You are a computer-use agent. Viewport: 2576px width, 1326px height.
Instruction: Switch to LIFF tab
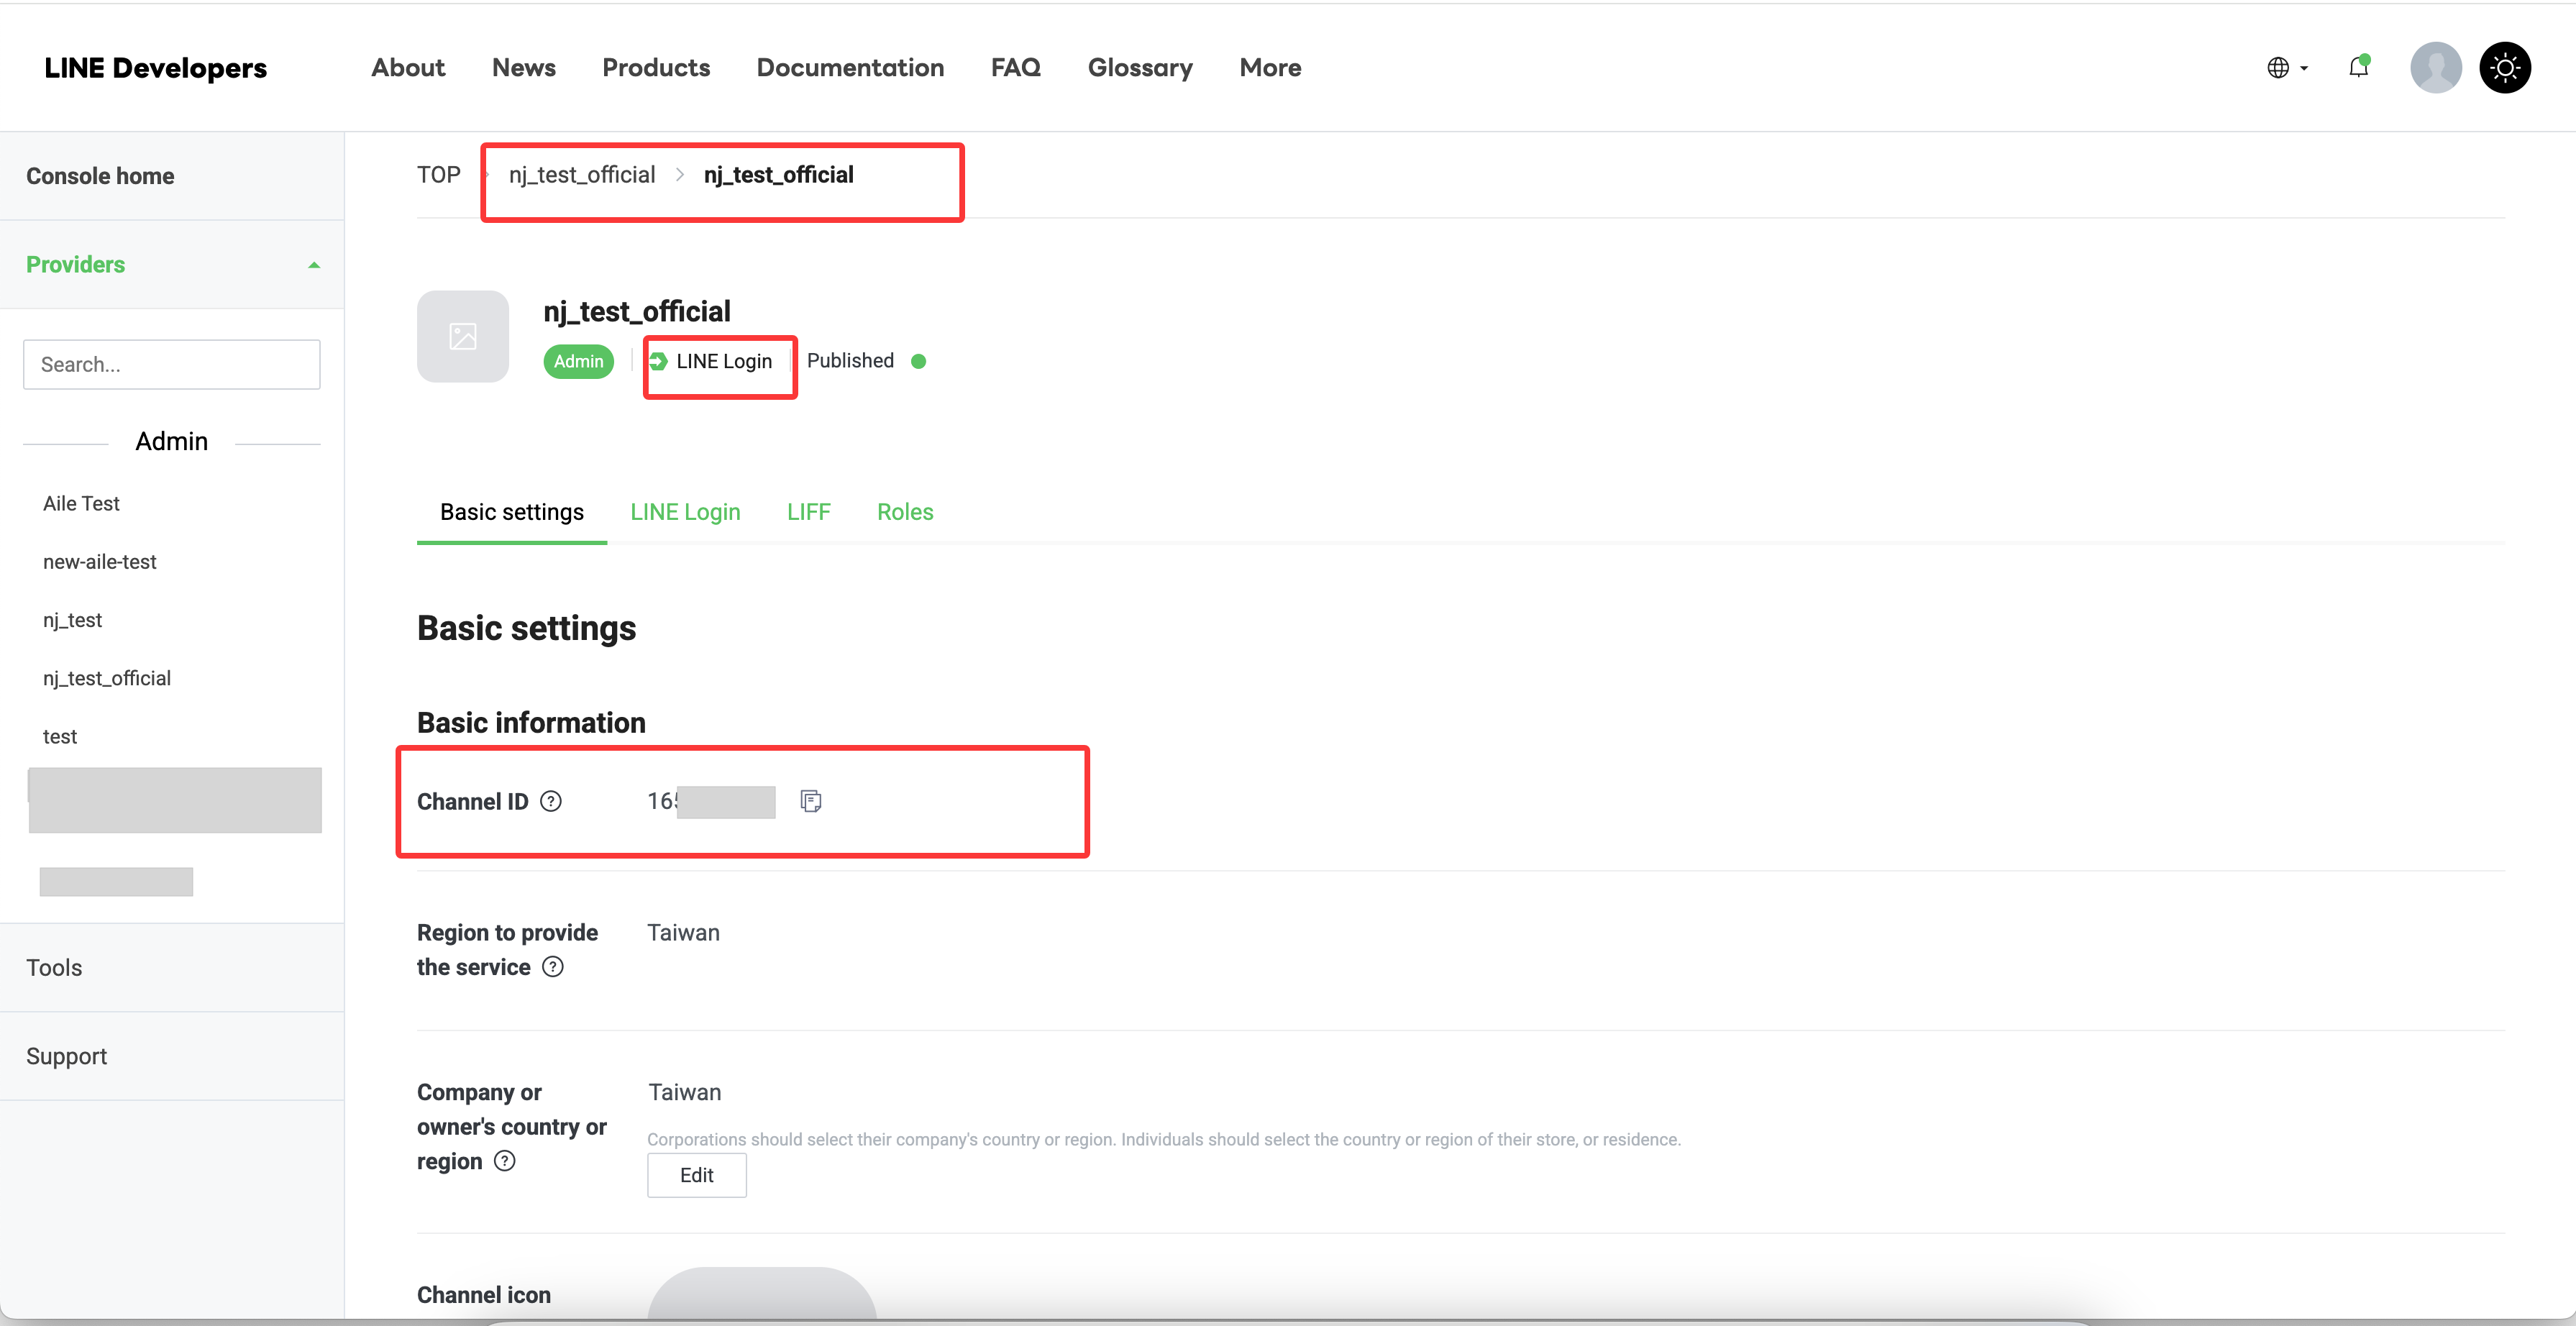pos(808,512)
